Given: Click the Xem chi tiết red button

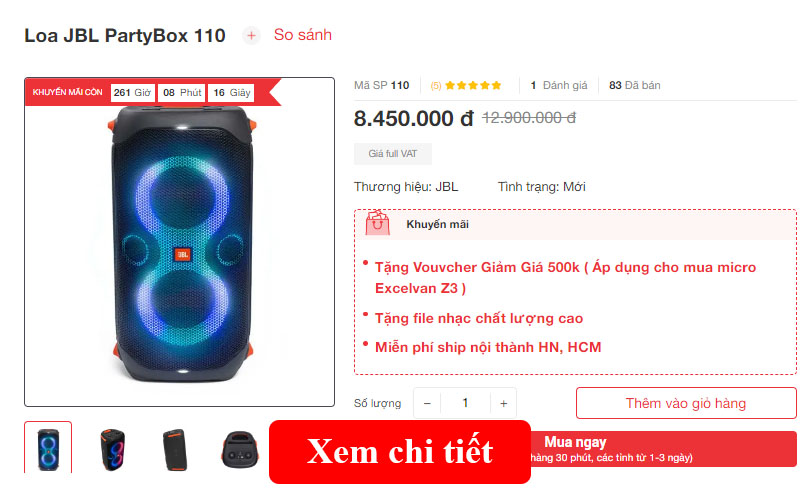Looking at the screenshot, I should (400, 452).
